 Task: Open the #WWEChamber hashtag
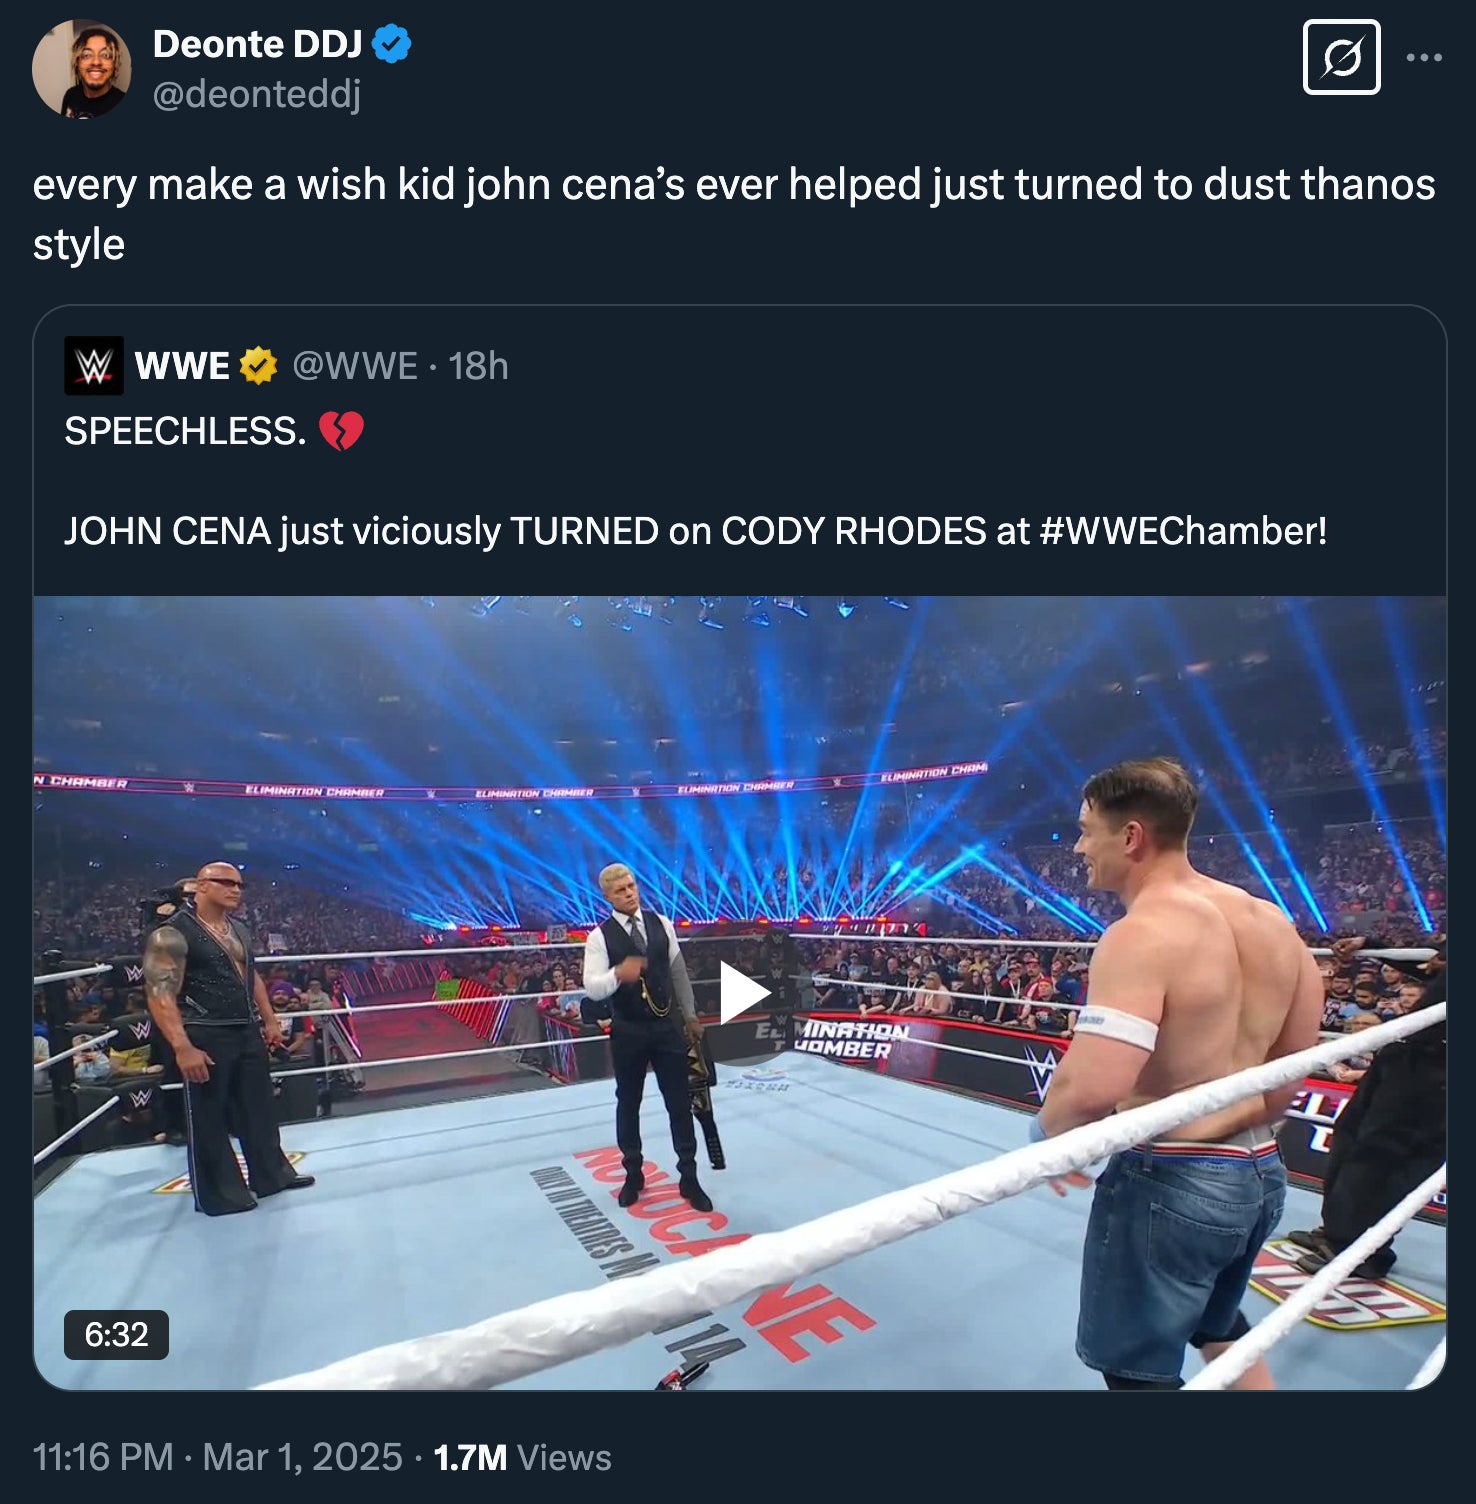coord(1183,531)
